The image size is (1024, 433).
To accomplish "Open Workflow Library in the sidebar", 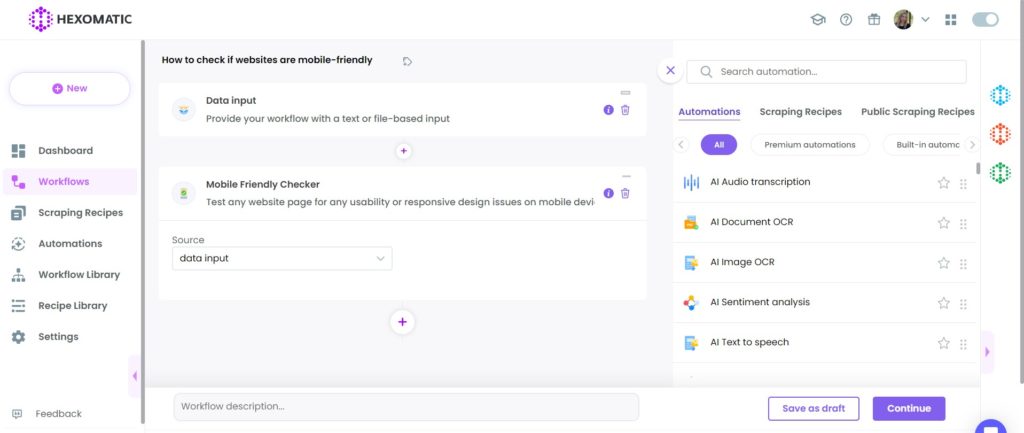I will tap(79, 275).
